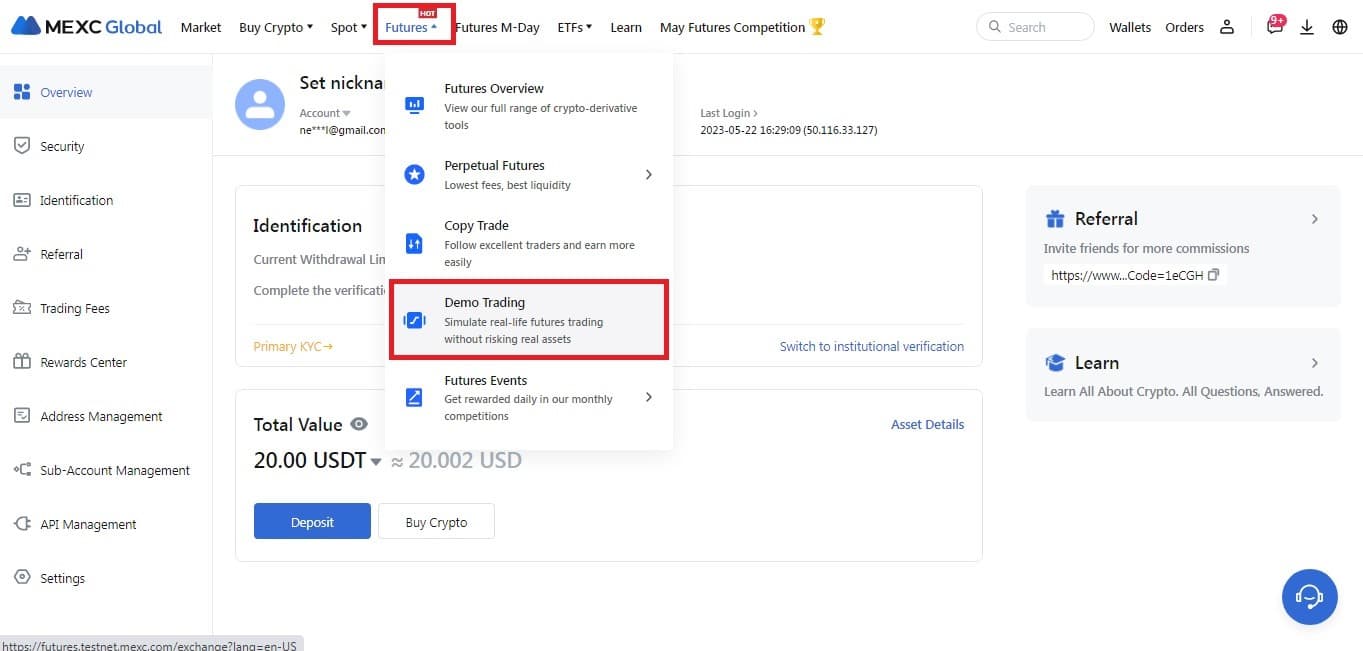Select Overview in the sidebar
1363x651 pixels.
[106, 92]
